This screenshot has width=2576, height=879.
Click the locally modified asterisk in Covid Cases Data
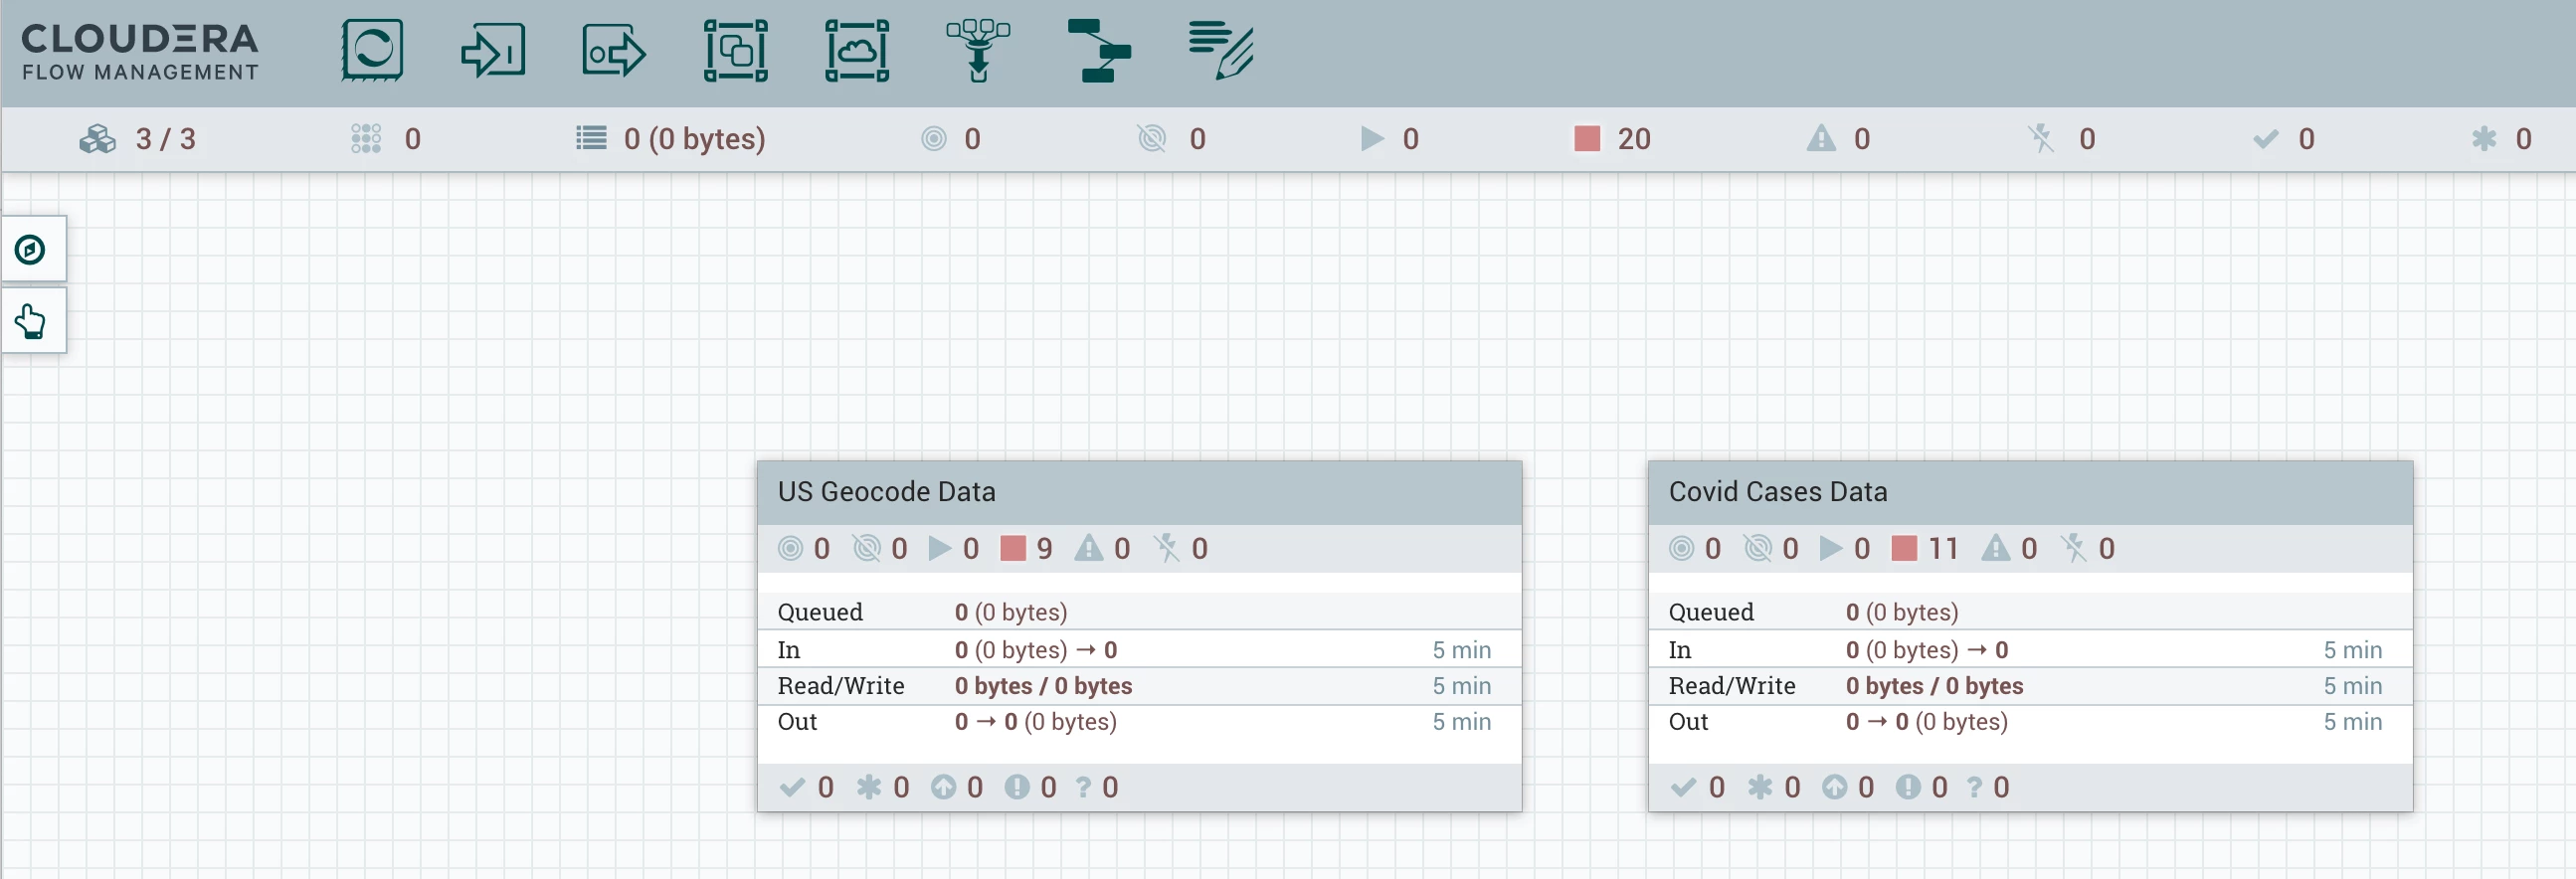tap(1759, 787)
